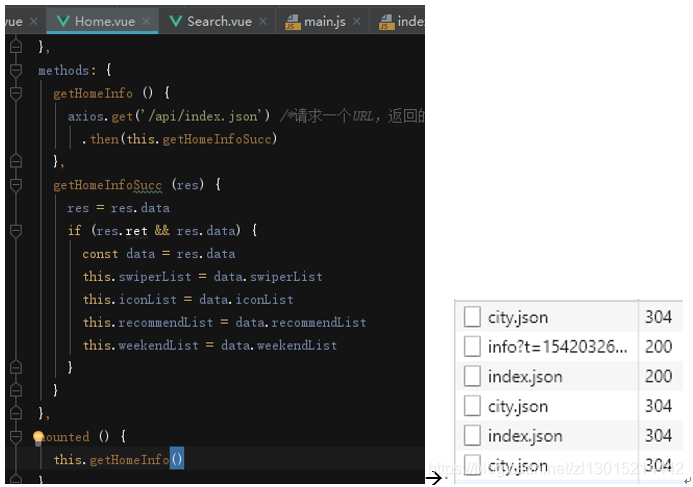Click 'const data' declaration line
The image size is (693, 487).
pos(159,254)
